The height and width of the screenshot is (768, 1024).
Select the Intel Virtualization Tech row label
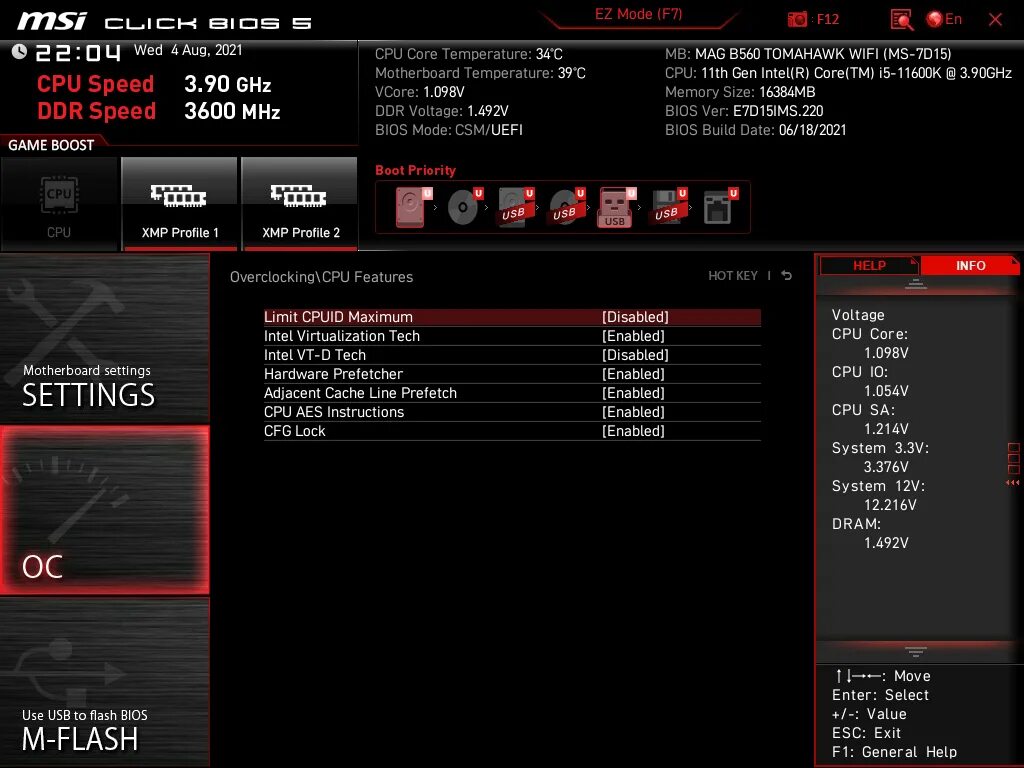coord(342,336)
